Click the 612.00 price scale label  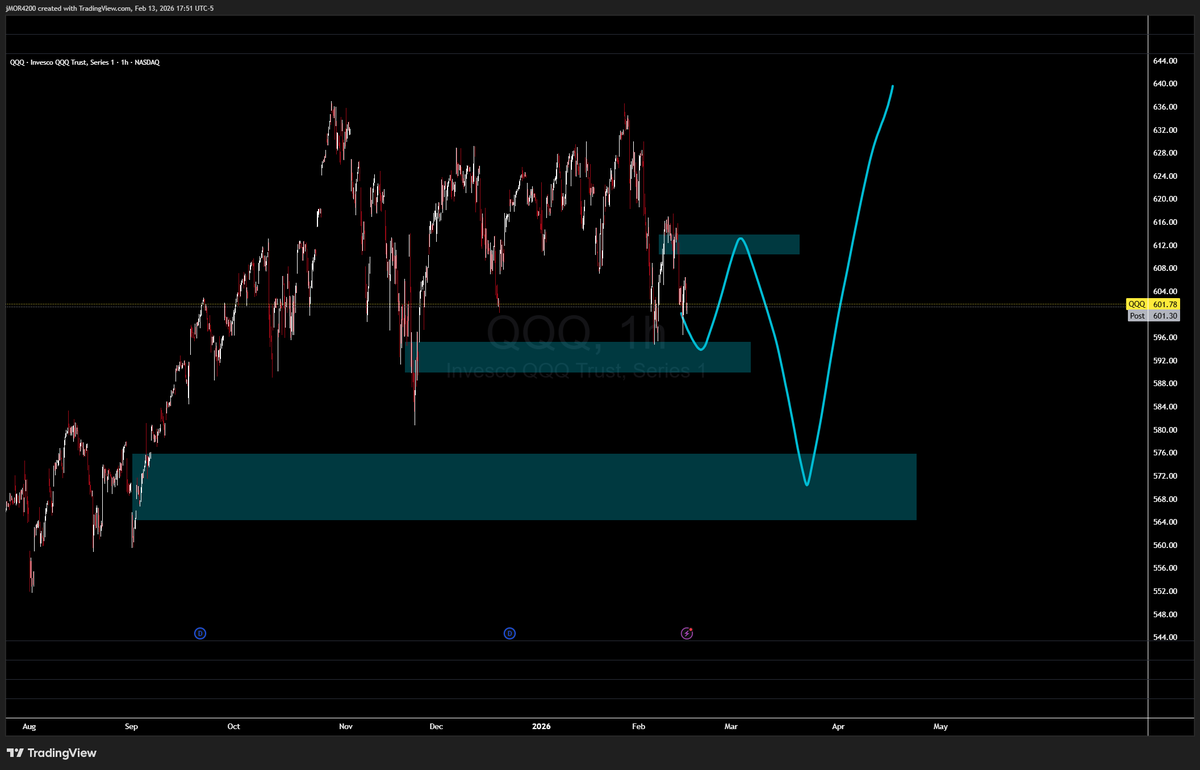click(1166, 245)
